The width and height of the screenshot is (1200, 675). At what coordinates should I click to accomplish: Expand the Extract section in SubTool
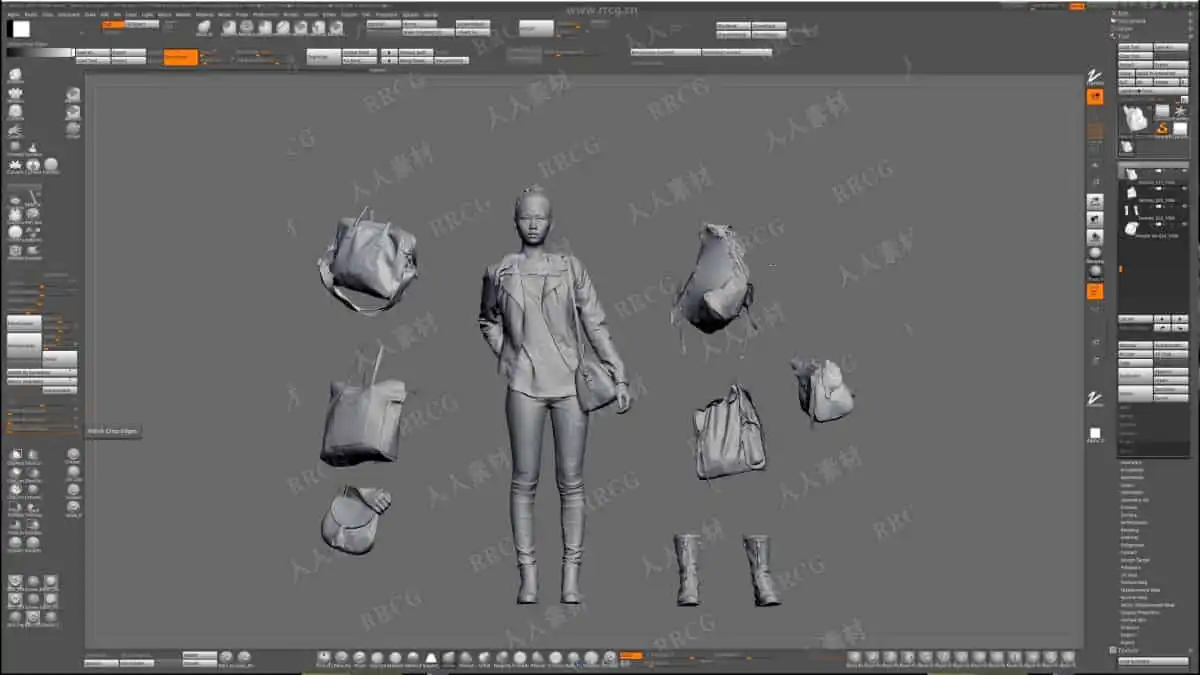pos(1126,451)
